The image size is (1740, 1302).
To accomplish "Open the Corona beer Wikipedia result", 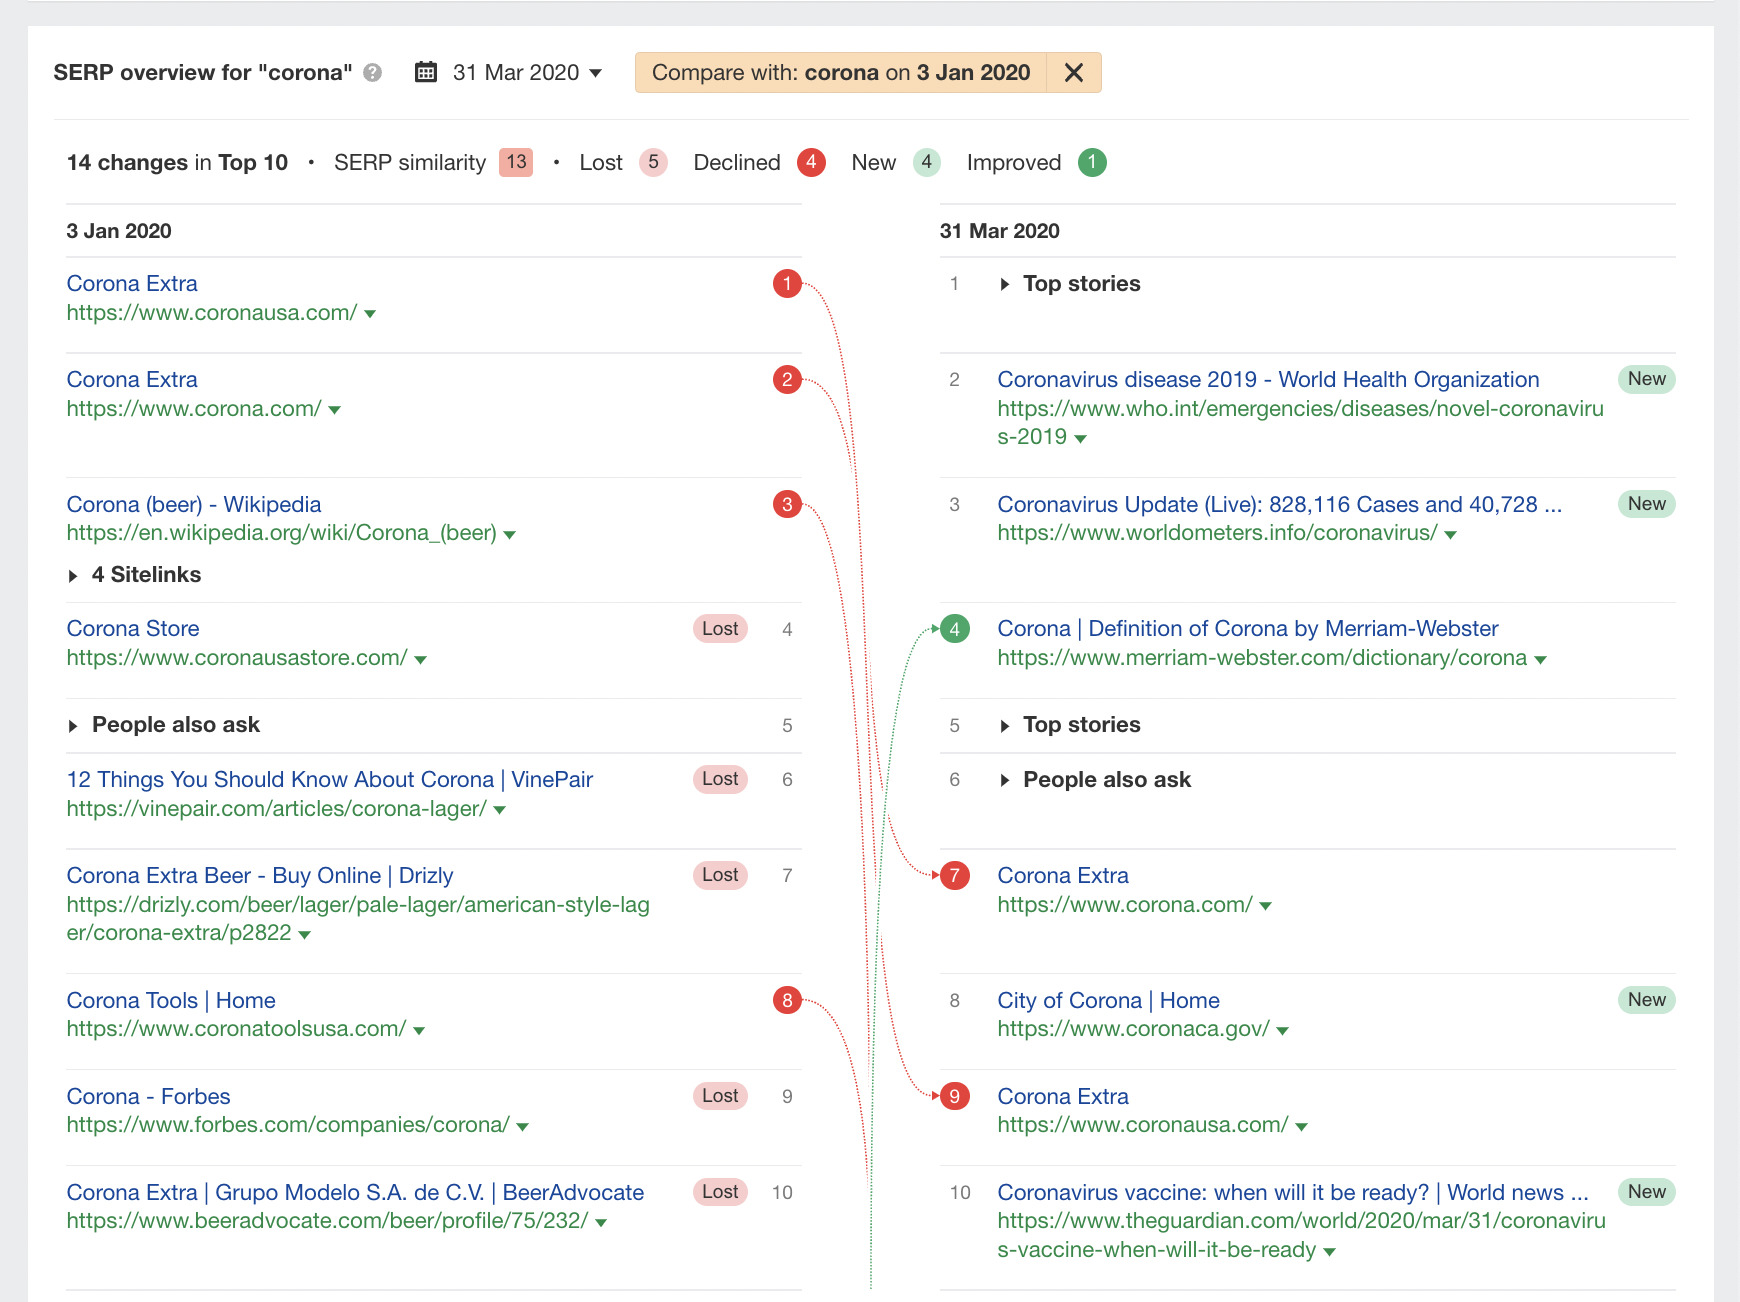I will pos(193,504).
